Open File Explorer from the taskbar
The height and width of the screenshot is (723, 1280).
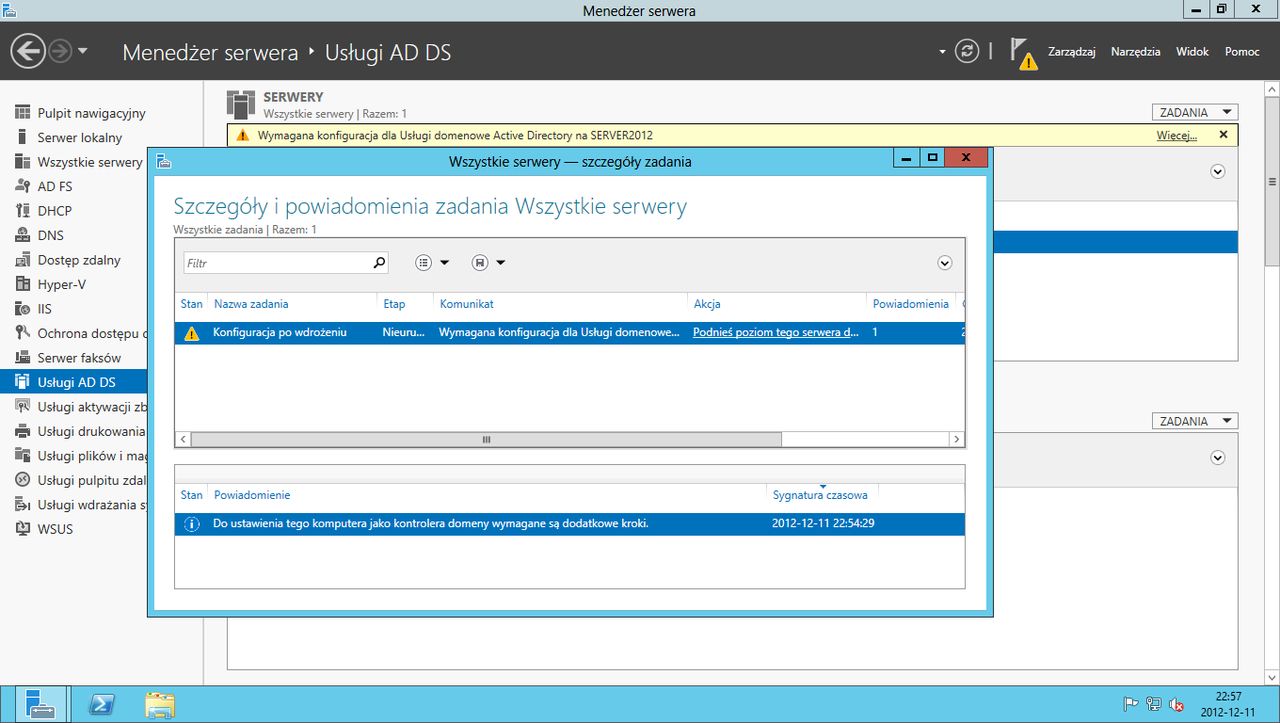click(160, 704)
